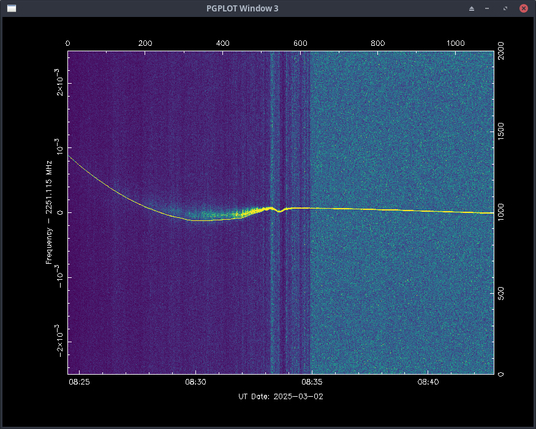Click the left axis label 0
The width and height of the screenshot is (536, 429).
point(60,212)
